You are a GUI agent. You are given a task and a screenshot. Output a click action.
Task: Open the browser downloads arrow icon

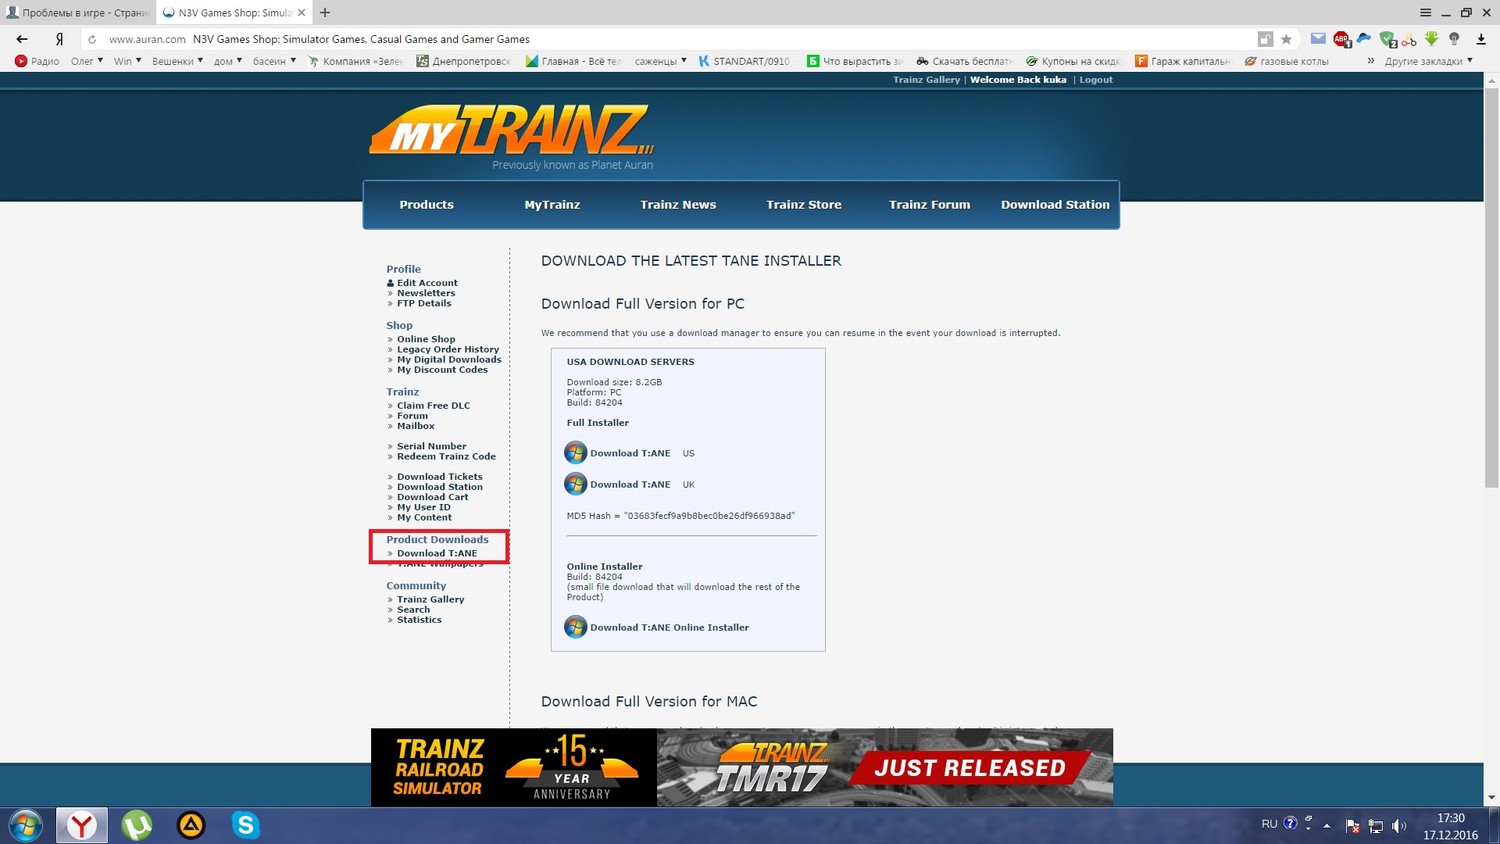(1481, 39)
